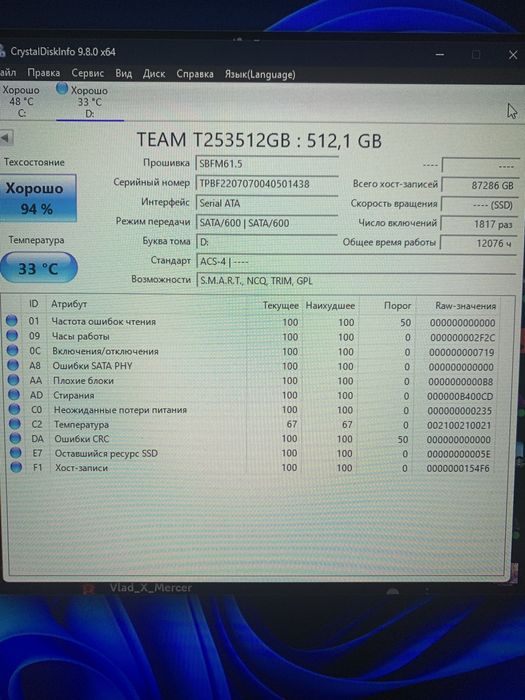Viewport: 525px width, 700px height.
Task: Click status orb for attribute 01
Action: pos(12,321)
